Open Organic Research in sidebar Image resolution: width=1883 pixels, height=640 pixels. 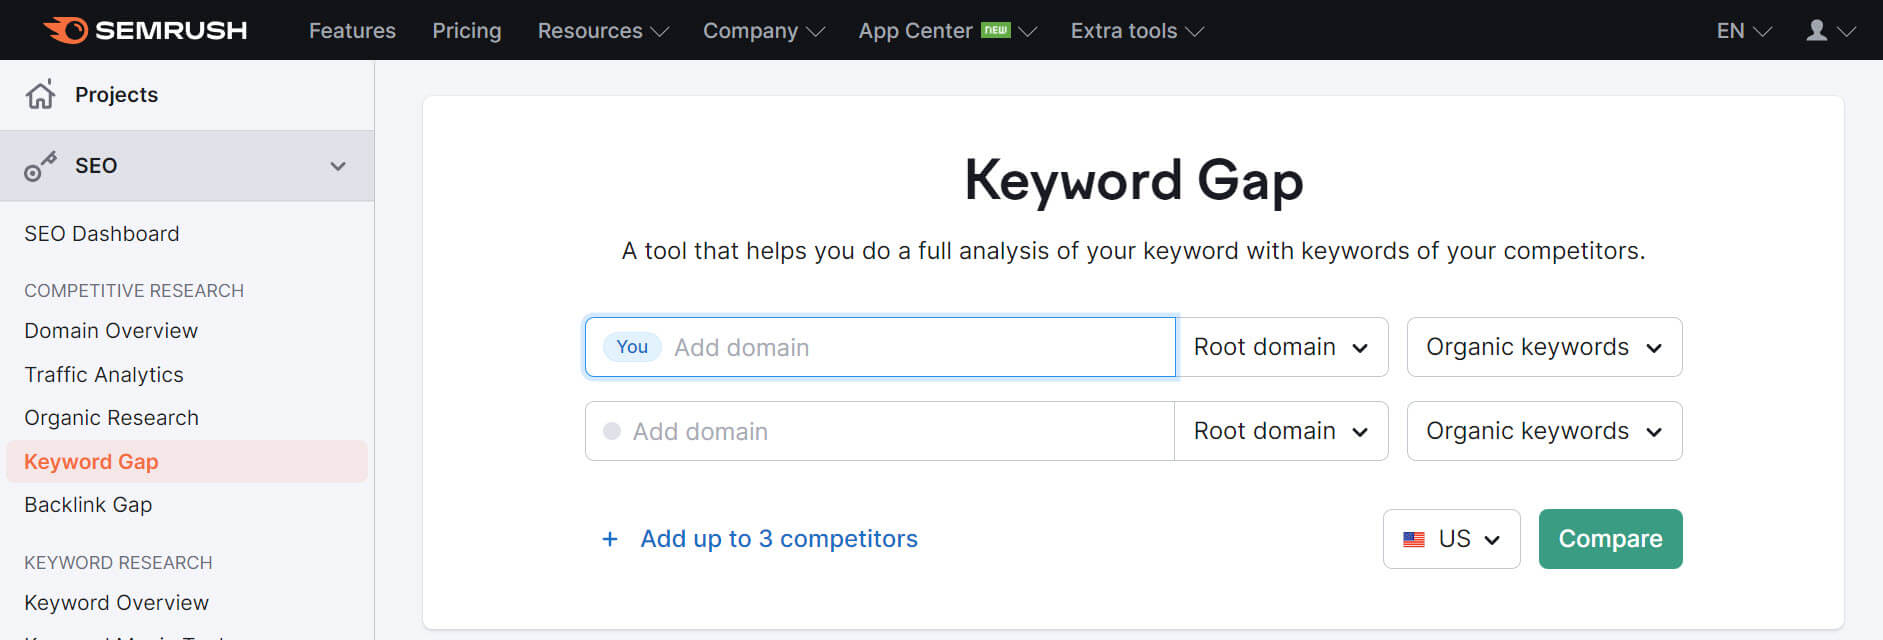[x=111, y=418]
